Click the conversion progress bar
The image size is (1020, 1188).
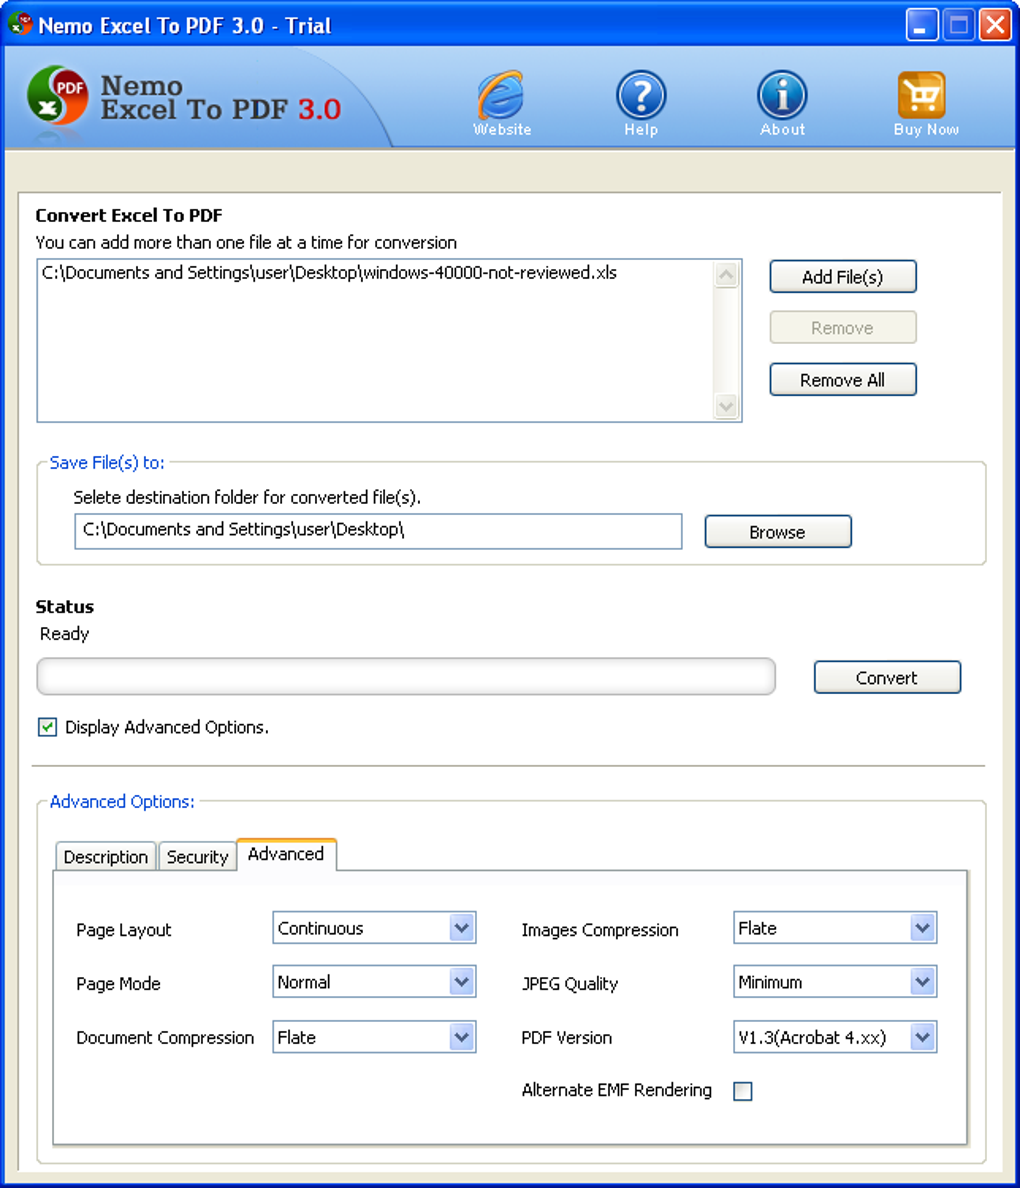pos(405,677)
